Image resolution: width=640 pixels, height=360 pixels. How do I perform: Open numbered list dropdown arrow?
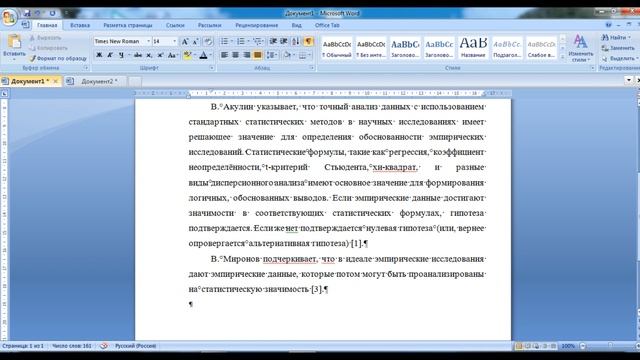pyautogui.click(x=248, y=41)
